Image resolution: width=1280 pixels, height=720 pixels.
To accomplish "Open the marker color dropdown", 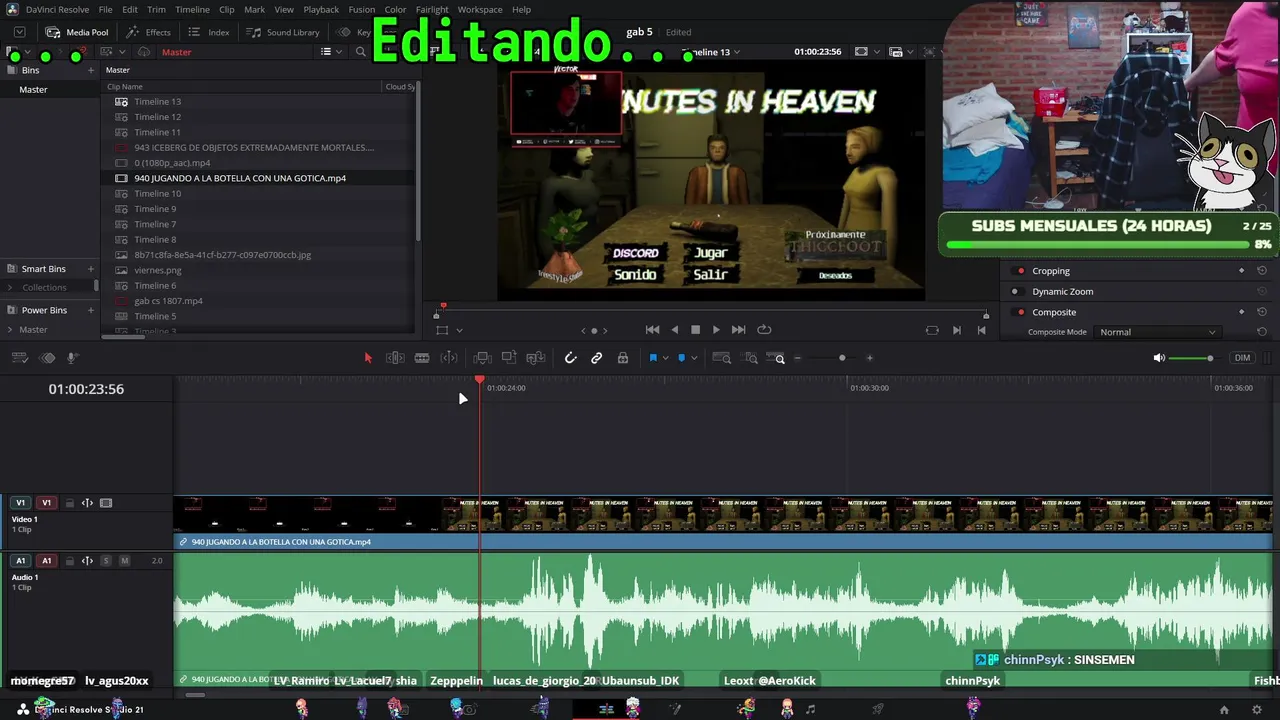I will (x=694, y=358).
